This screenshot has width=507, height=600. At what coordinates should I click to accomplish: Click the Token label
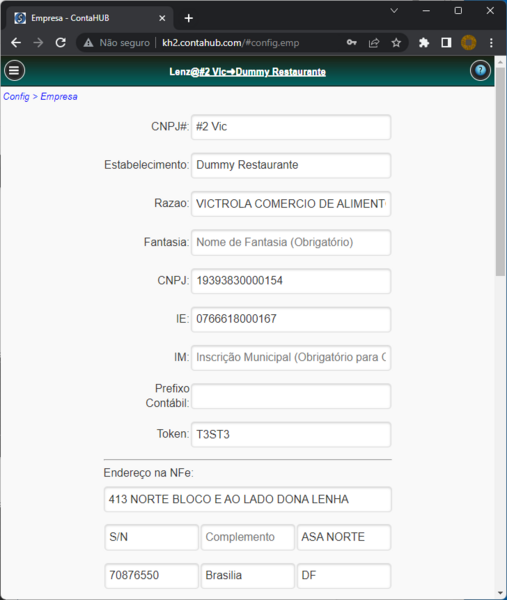coord(173,434)
